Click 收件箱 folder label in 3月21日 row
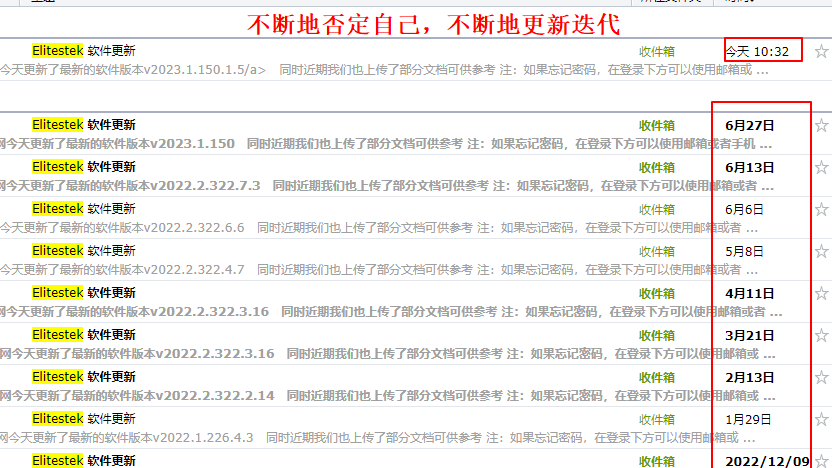Screen dimensions: 832x468 point(657,335)
